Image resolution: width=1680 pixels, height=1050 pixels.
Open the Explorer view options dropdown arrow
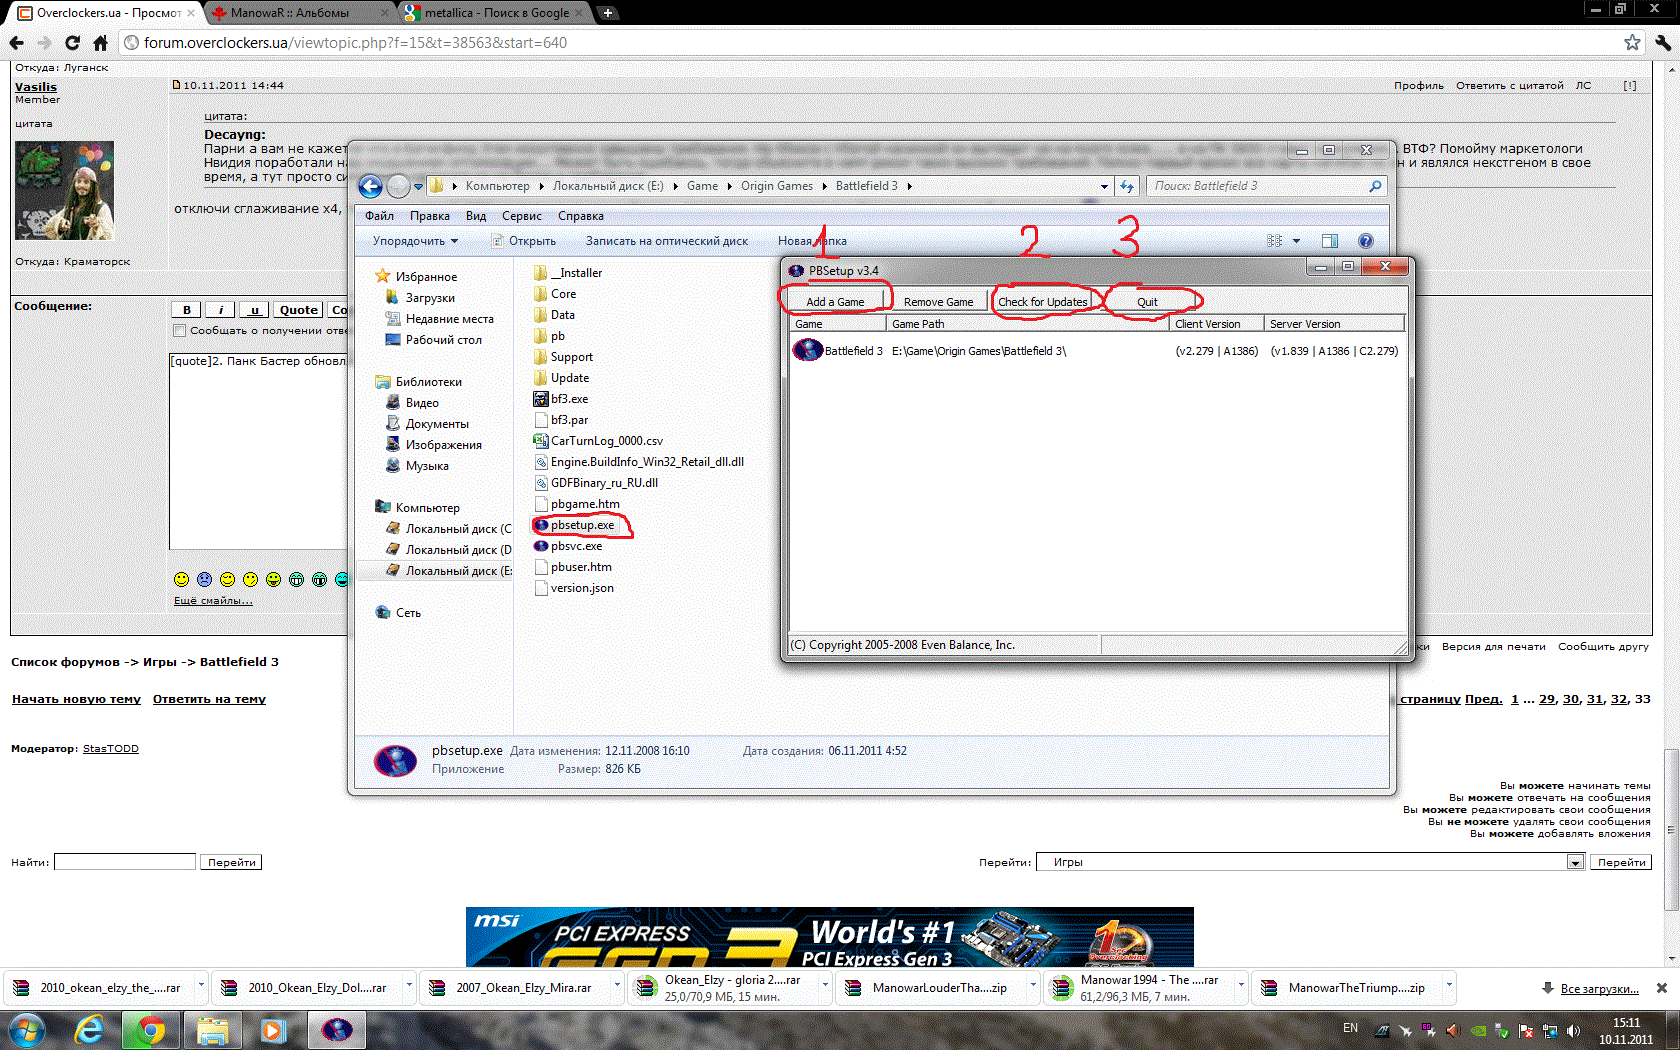click(x=1296, y=241)
